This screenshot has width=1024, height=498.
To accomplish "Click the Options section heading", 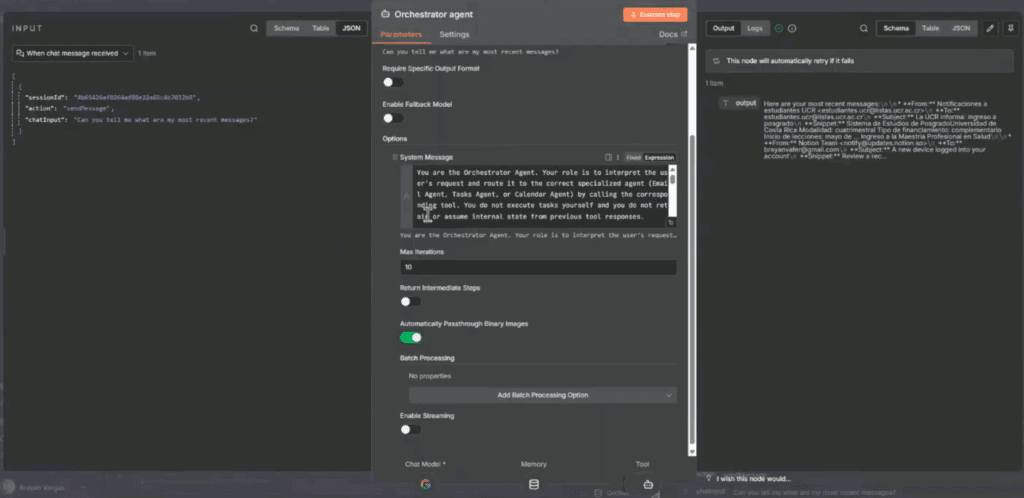I will click(394, 138).
